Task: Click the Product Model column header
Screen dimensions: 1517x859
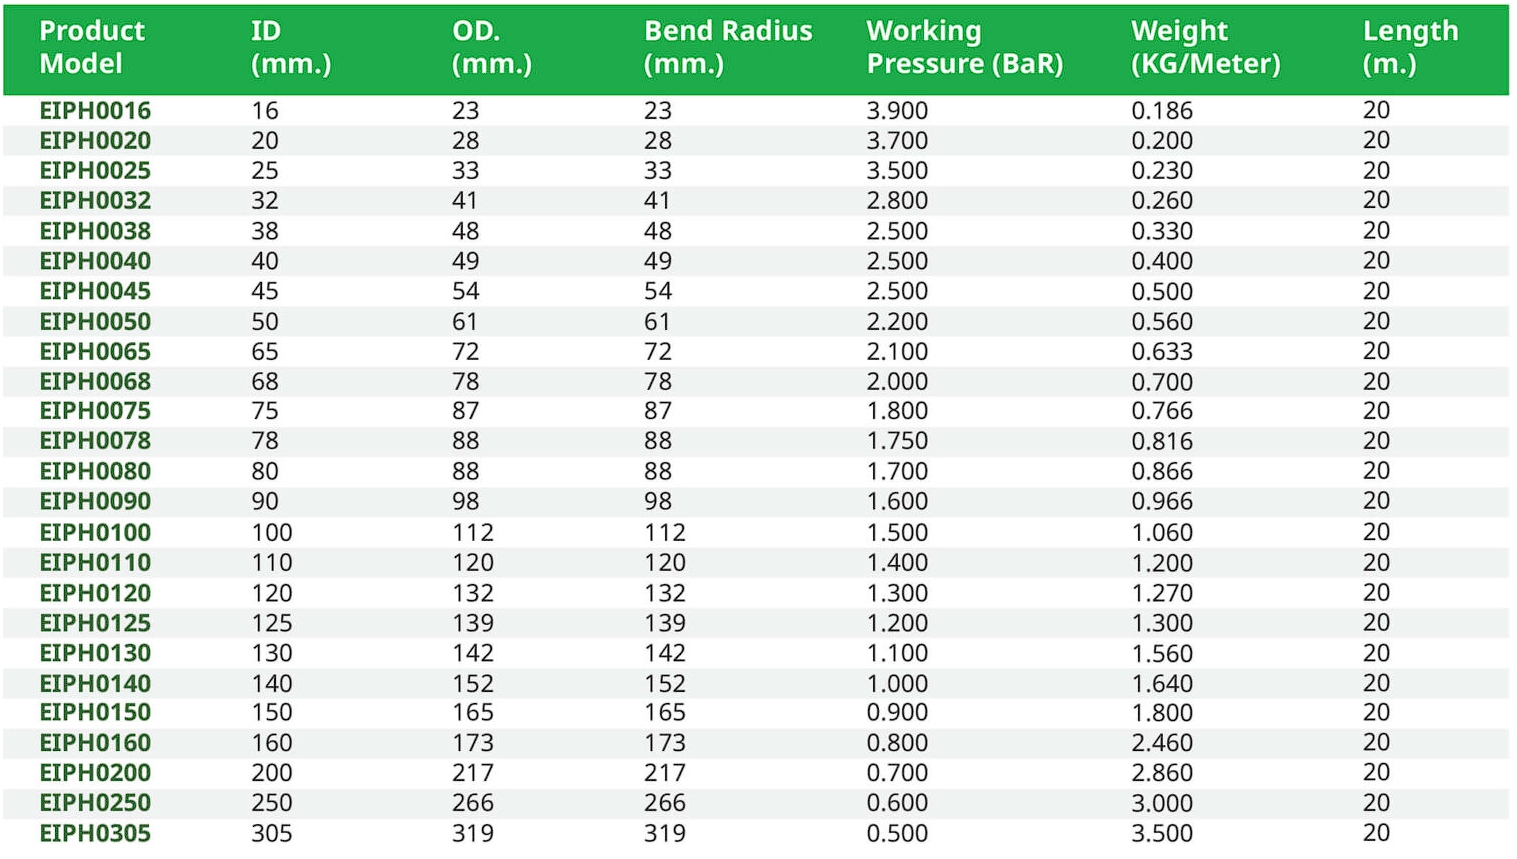Action: pyautogui.click(x=92, y=47)
